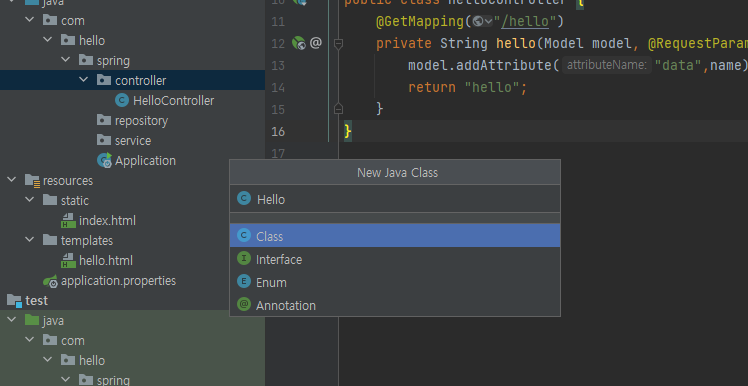Click the globe icon inside @GetMapping
Screen dimensions: 748x386
[478, 21]
